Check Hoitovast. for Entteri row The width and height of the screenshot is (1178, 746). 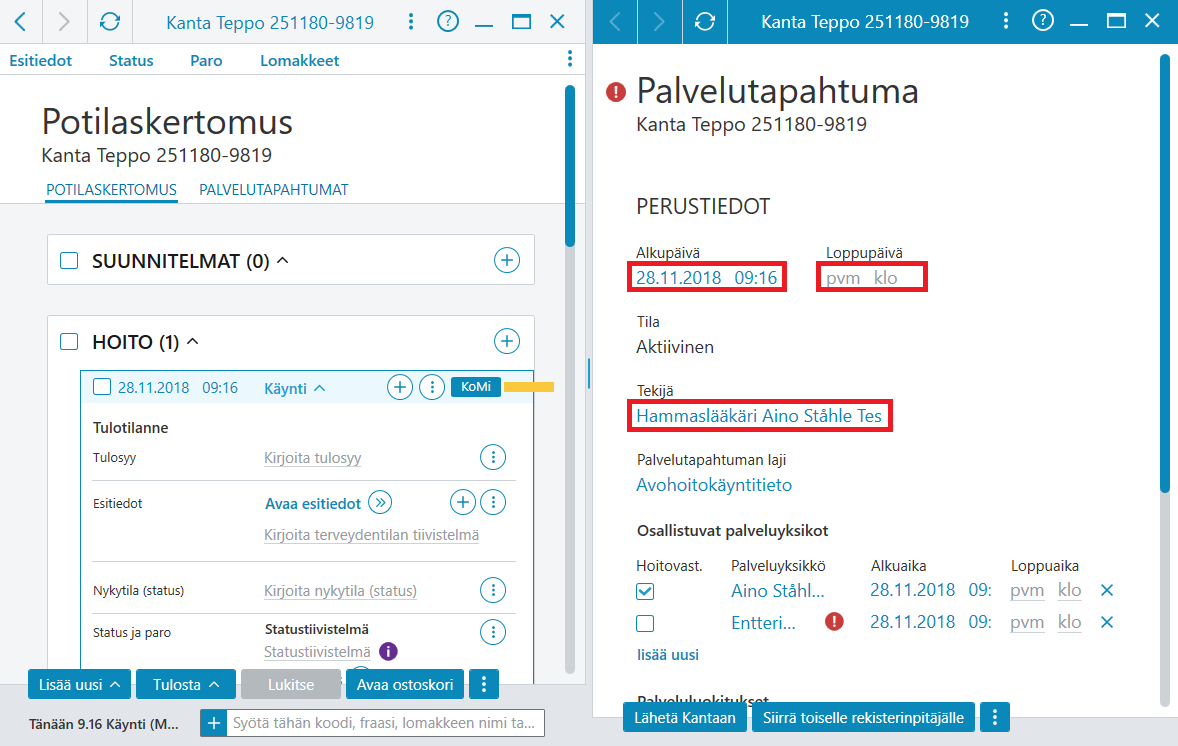point(645,623)
